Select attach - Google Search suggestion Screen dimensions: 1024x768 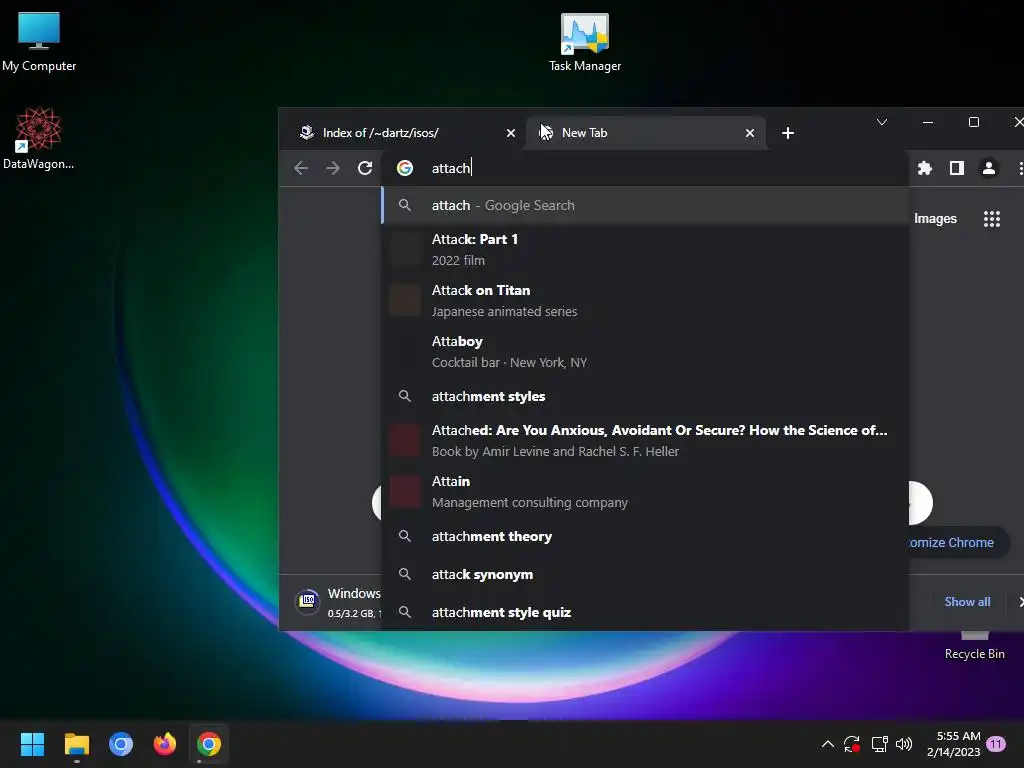click(645, 205)
